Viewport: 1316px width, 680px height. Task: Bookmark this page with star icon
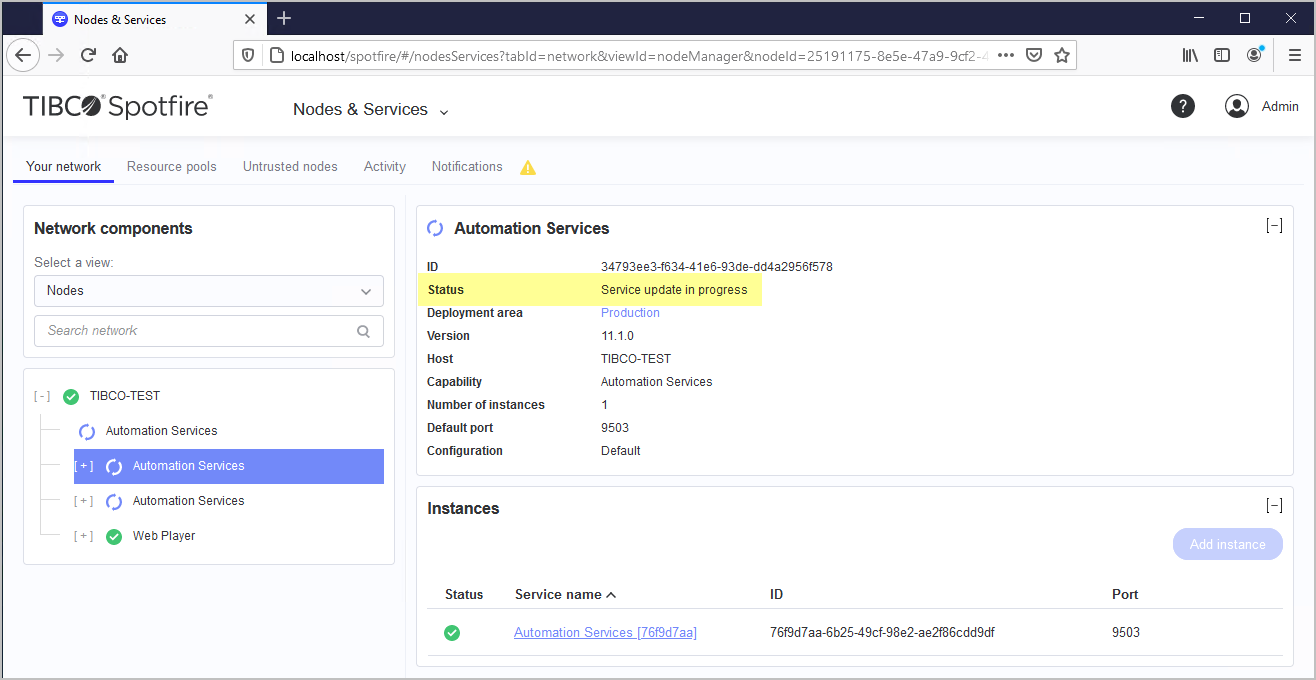point(1062,55)
